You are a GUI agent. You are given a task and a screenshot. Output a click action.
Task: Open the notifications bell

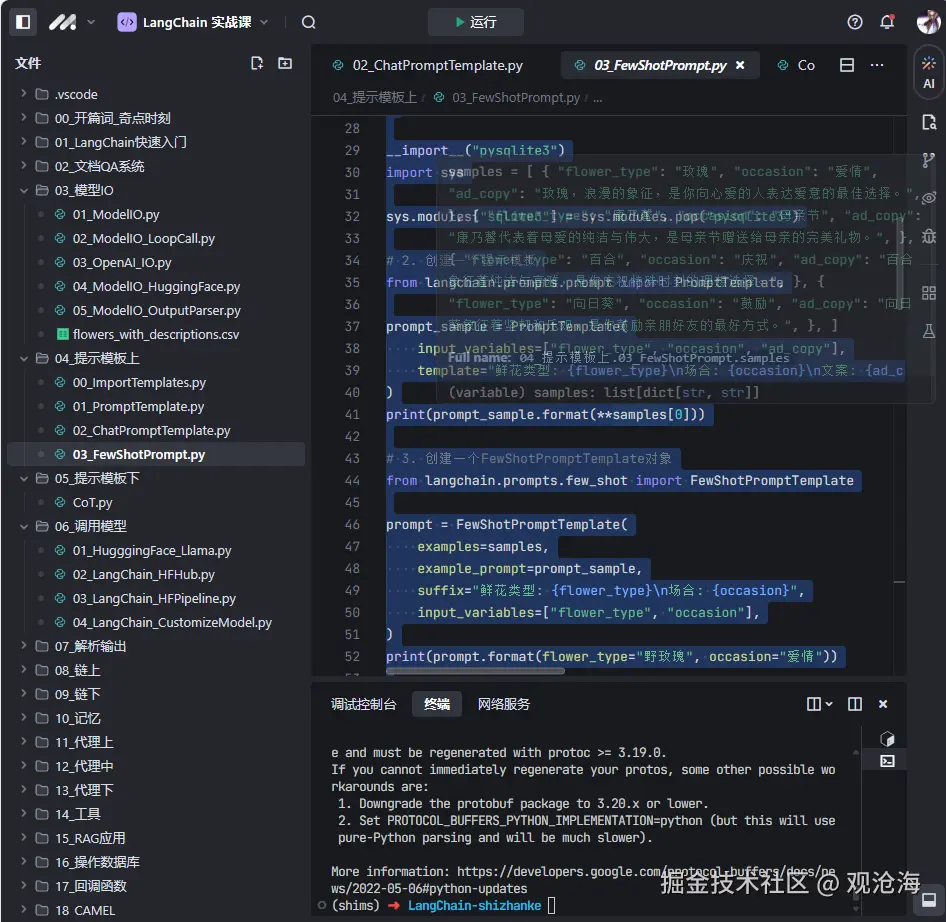[886, 22]
